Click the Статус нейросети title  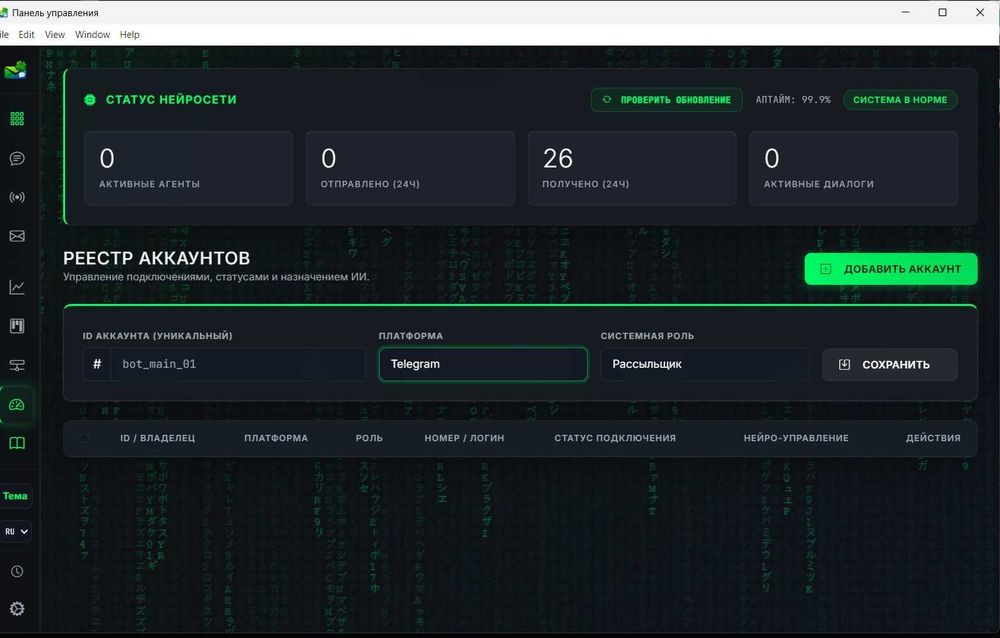click(x=171, y=100)
